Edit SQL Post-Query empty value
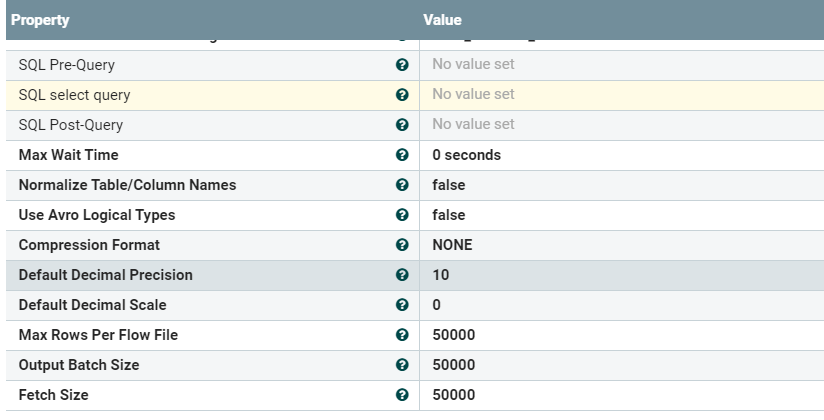Viewport: 824px width, 420px height. pos(473,124)
